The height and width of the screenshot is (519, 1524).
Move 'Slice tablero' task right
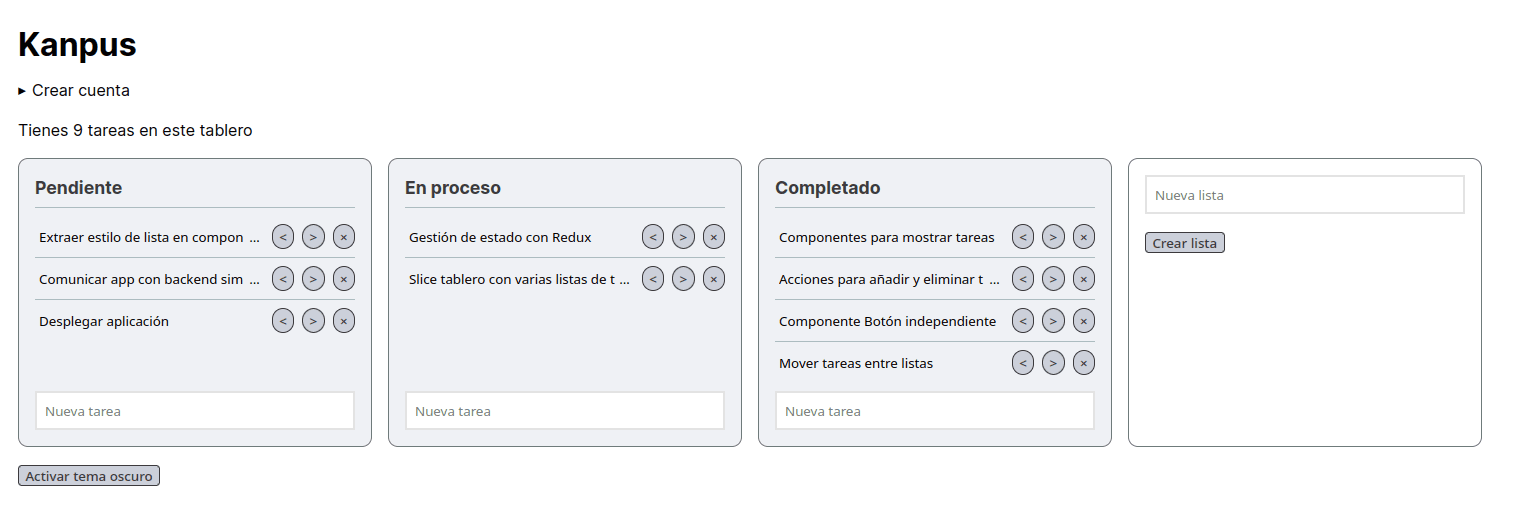coord(683,279)
